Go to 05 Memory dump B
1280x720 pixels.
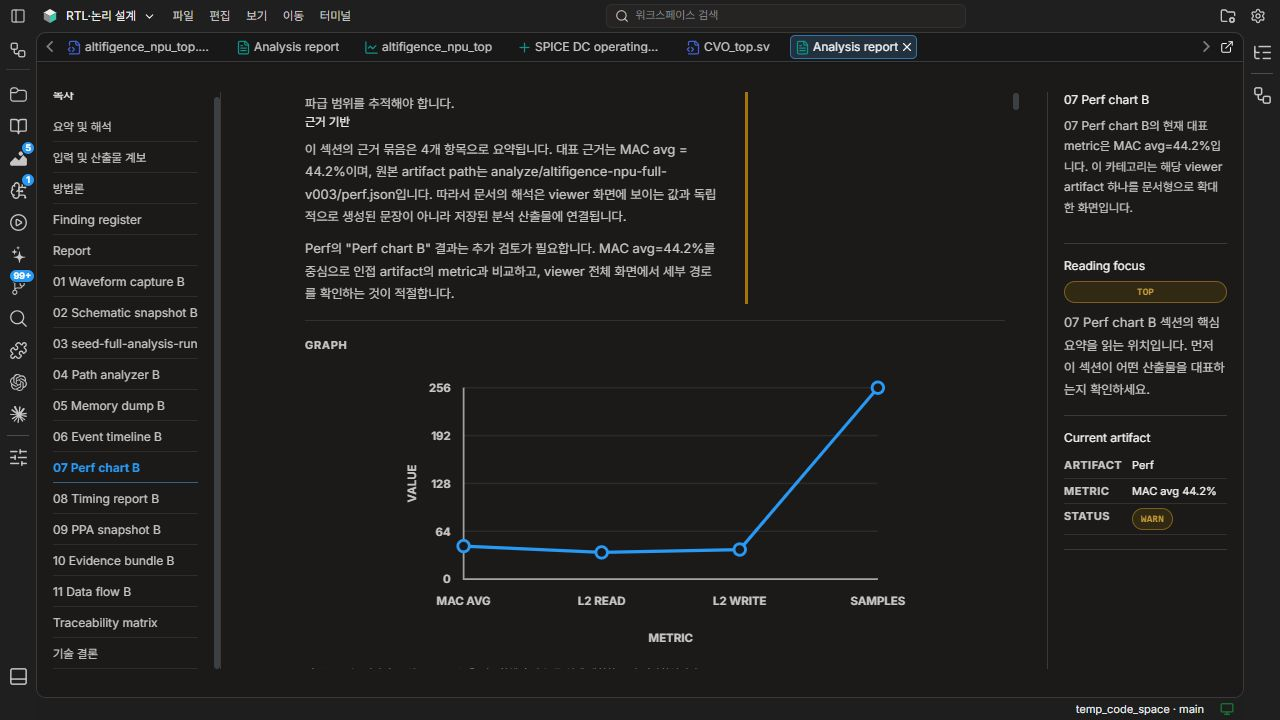tap(125, 406)
